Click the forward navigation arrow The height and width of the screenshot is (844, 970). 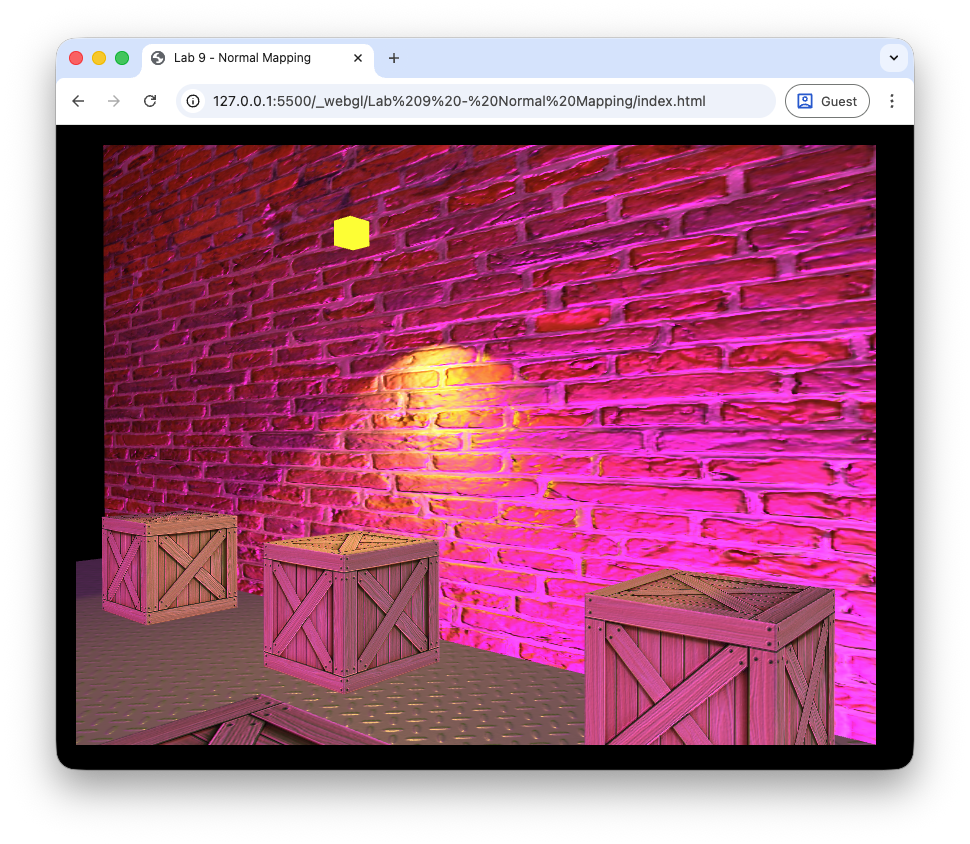coord(114,101)
